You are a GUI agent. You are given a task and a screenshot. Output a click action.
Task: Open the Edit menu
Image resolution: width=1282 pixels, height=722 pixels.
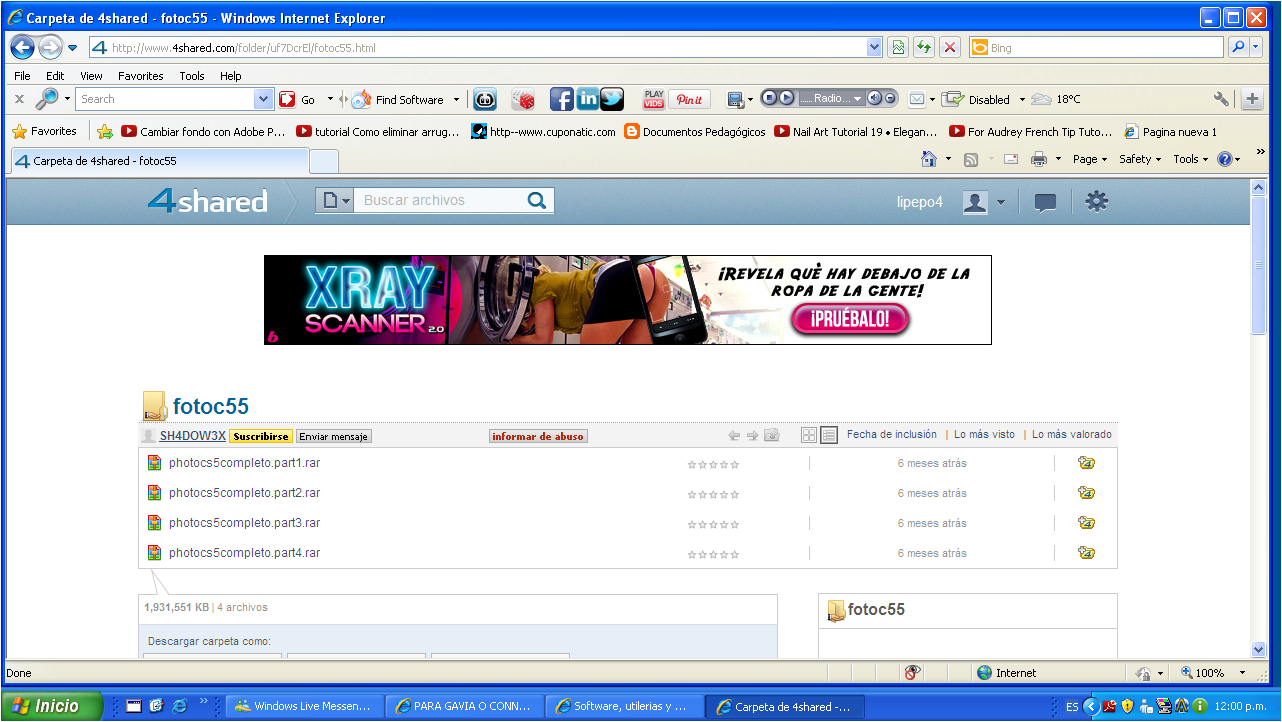click(55, 76)
